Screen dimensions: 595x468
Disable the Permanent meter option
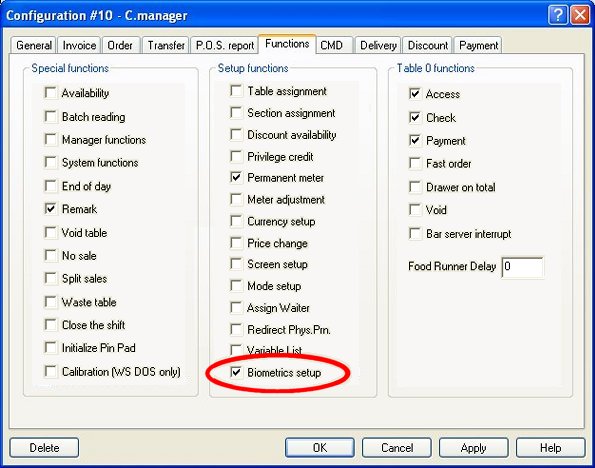coord(236,177)
